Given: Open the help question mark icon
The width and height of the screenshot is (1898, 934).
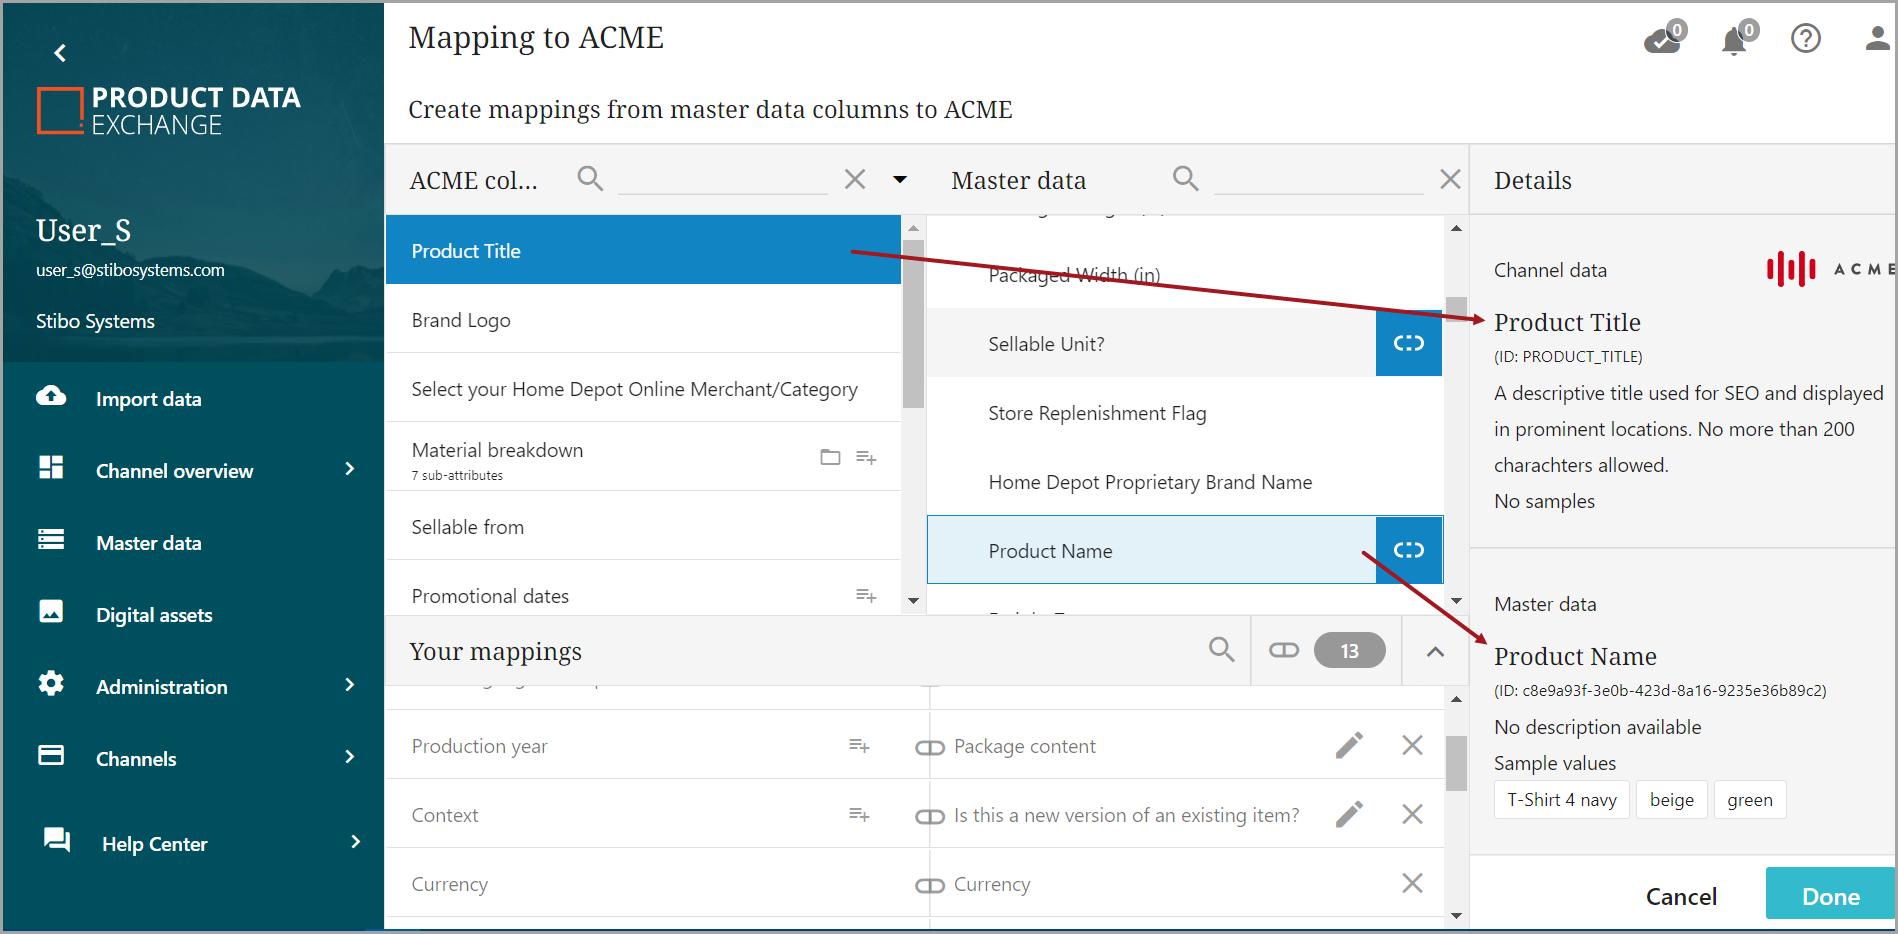Looking at the screenshot, I should (1805, 39).
